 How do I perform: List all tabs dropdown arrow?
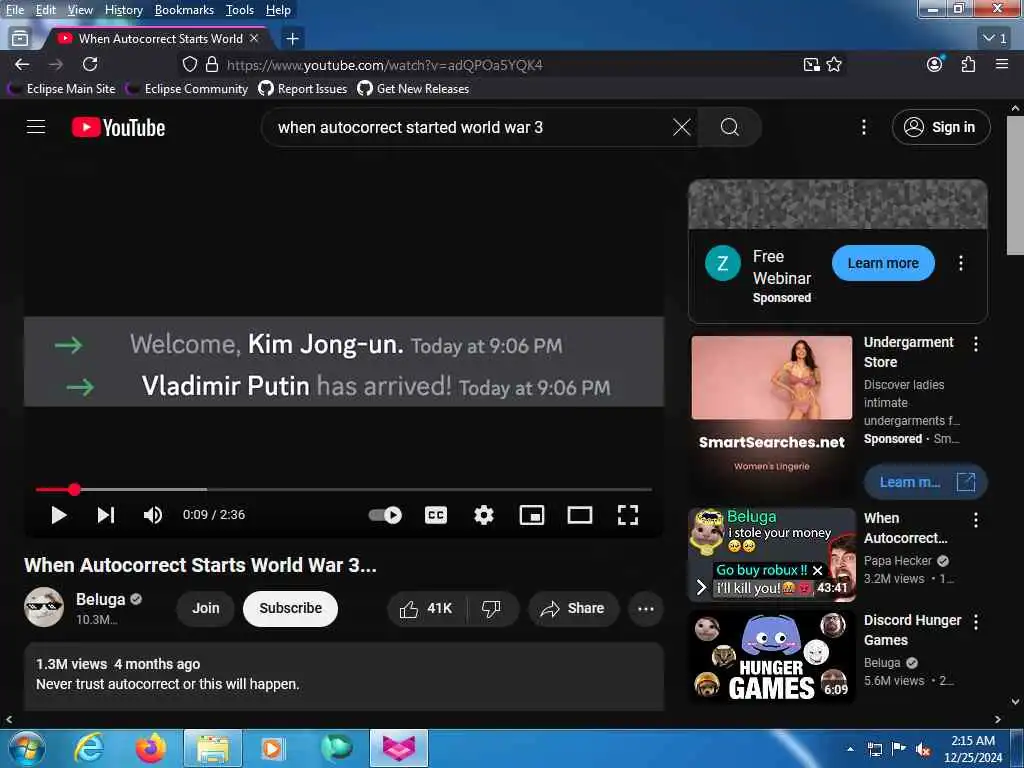coord(995,39)
